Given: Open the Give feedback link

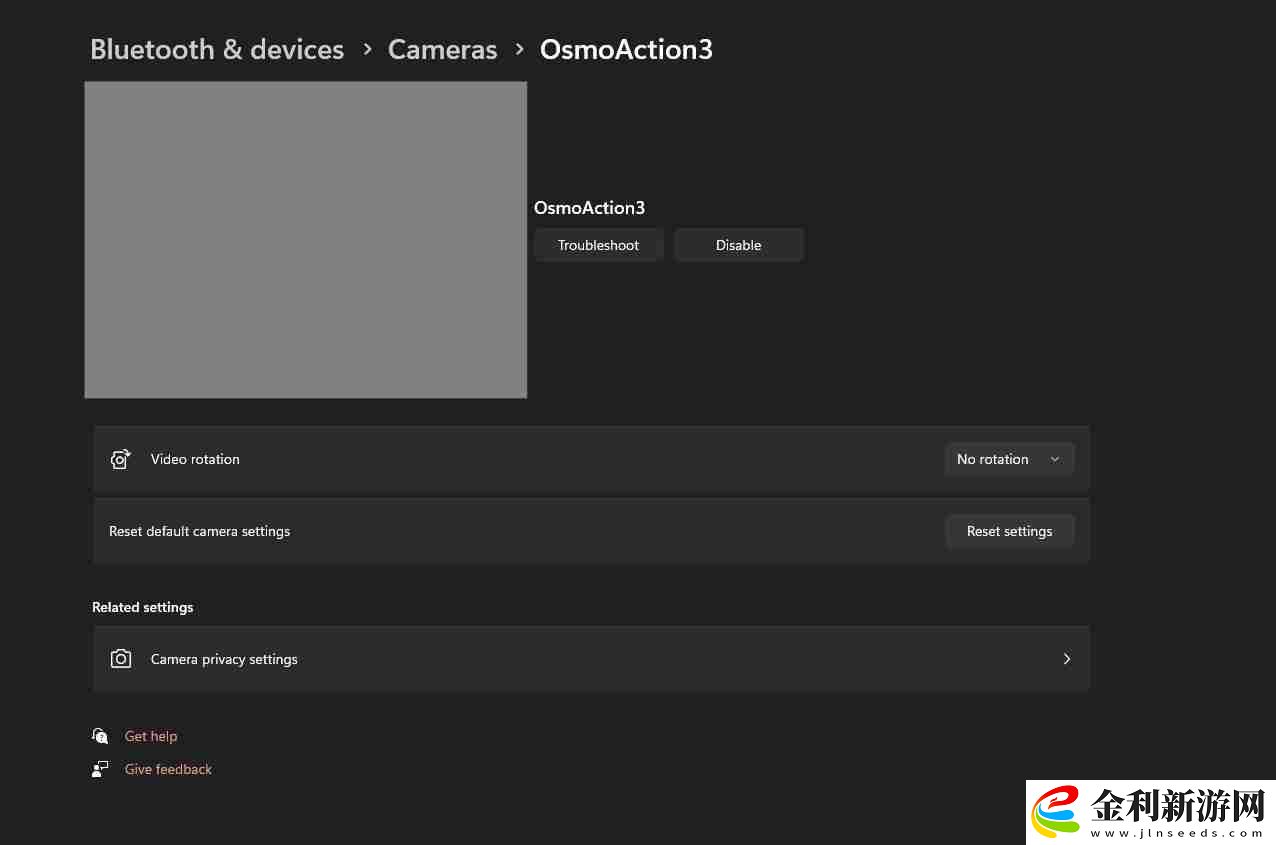Looking at the screenshot, I should point(168,769).
